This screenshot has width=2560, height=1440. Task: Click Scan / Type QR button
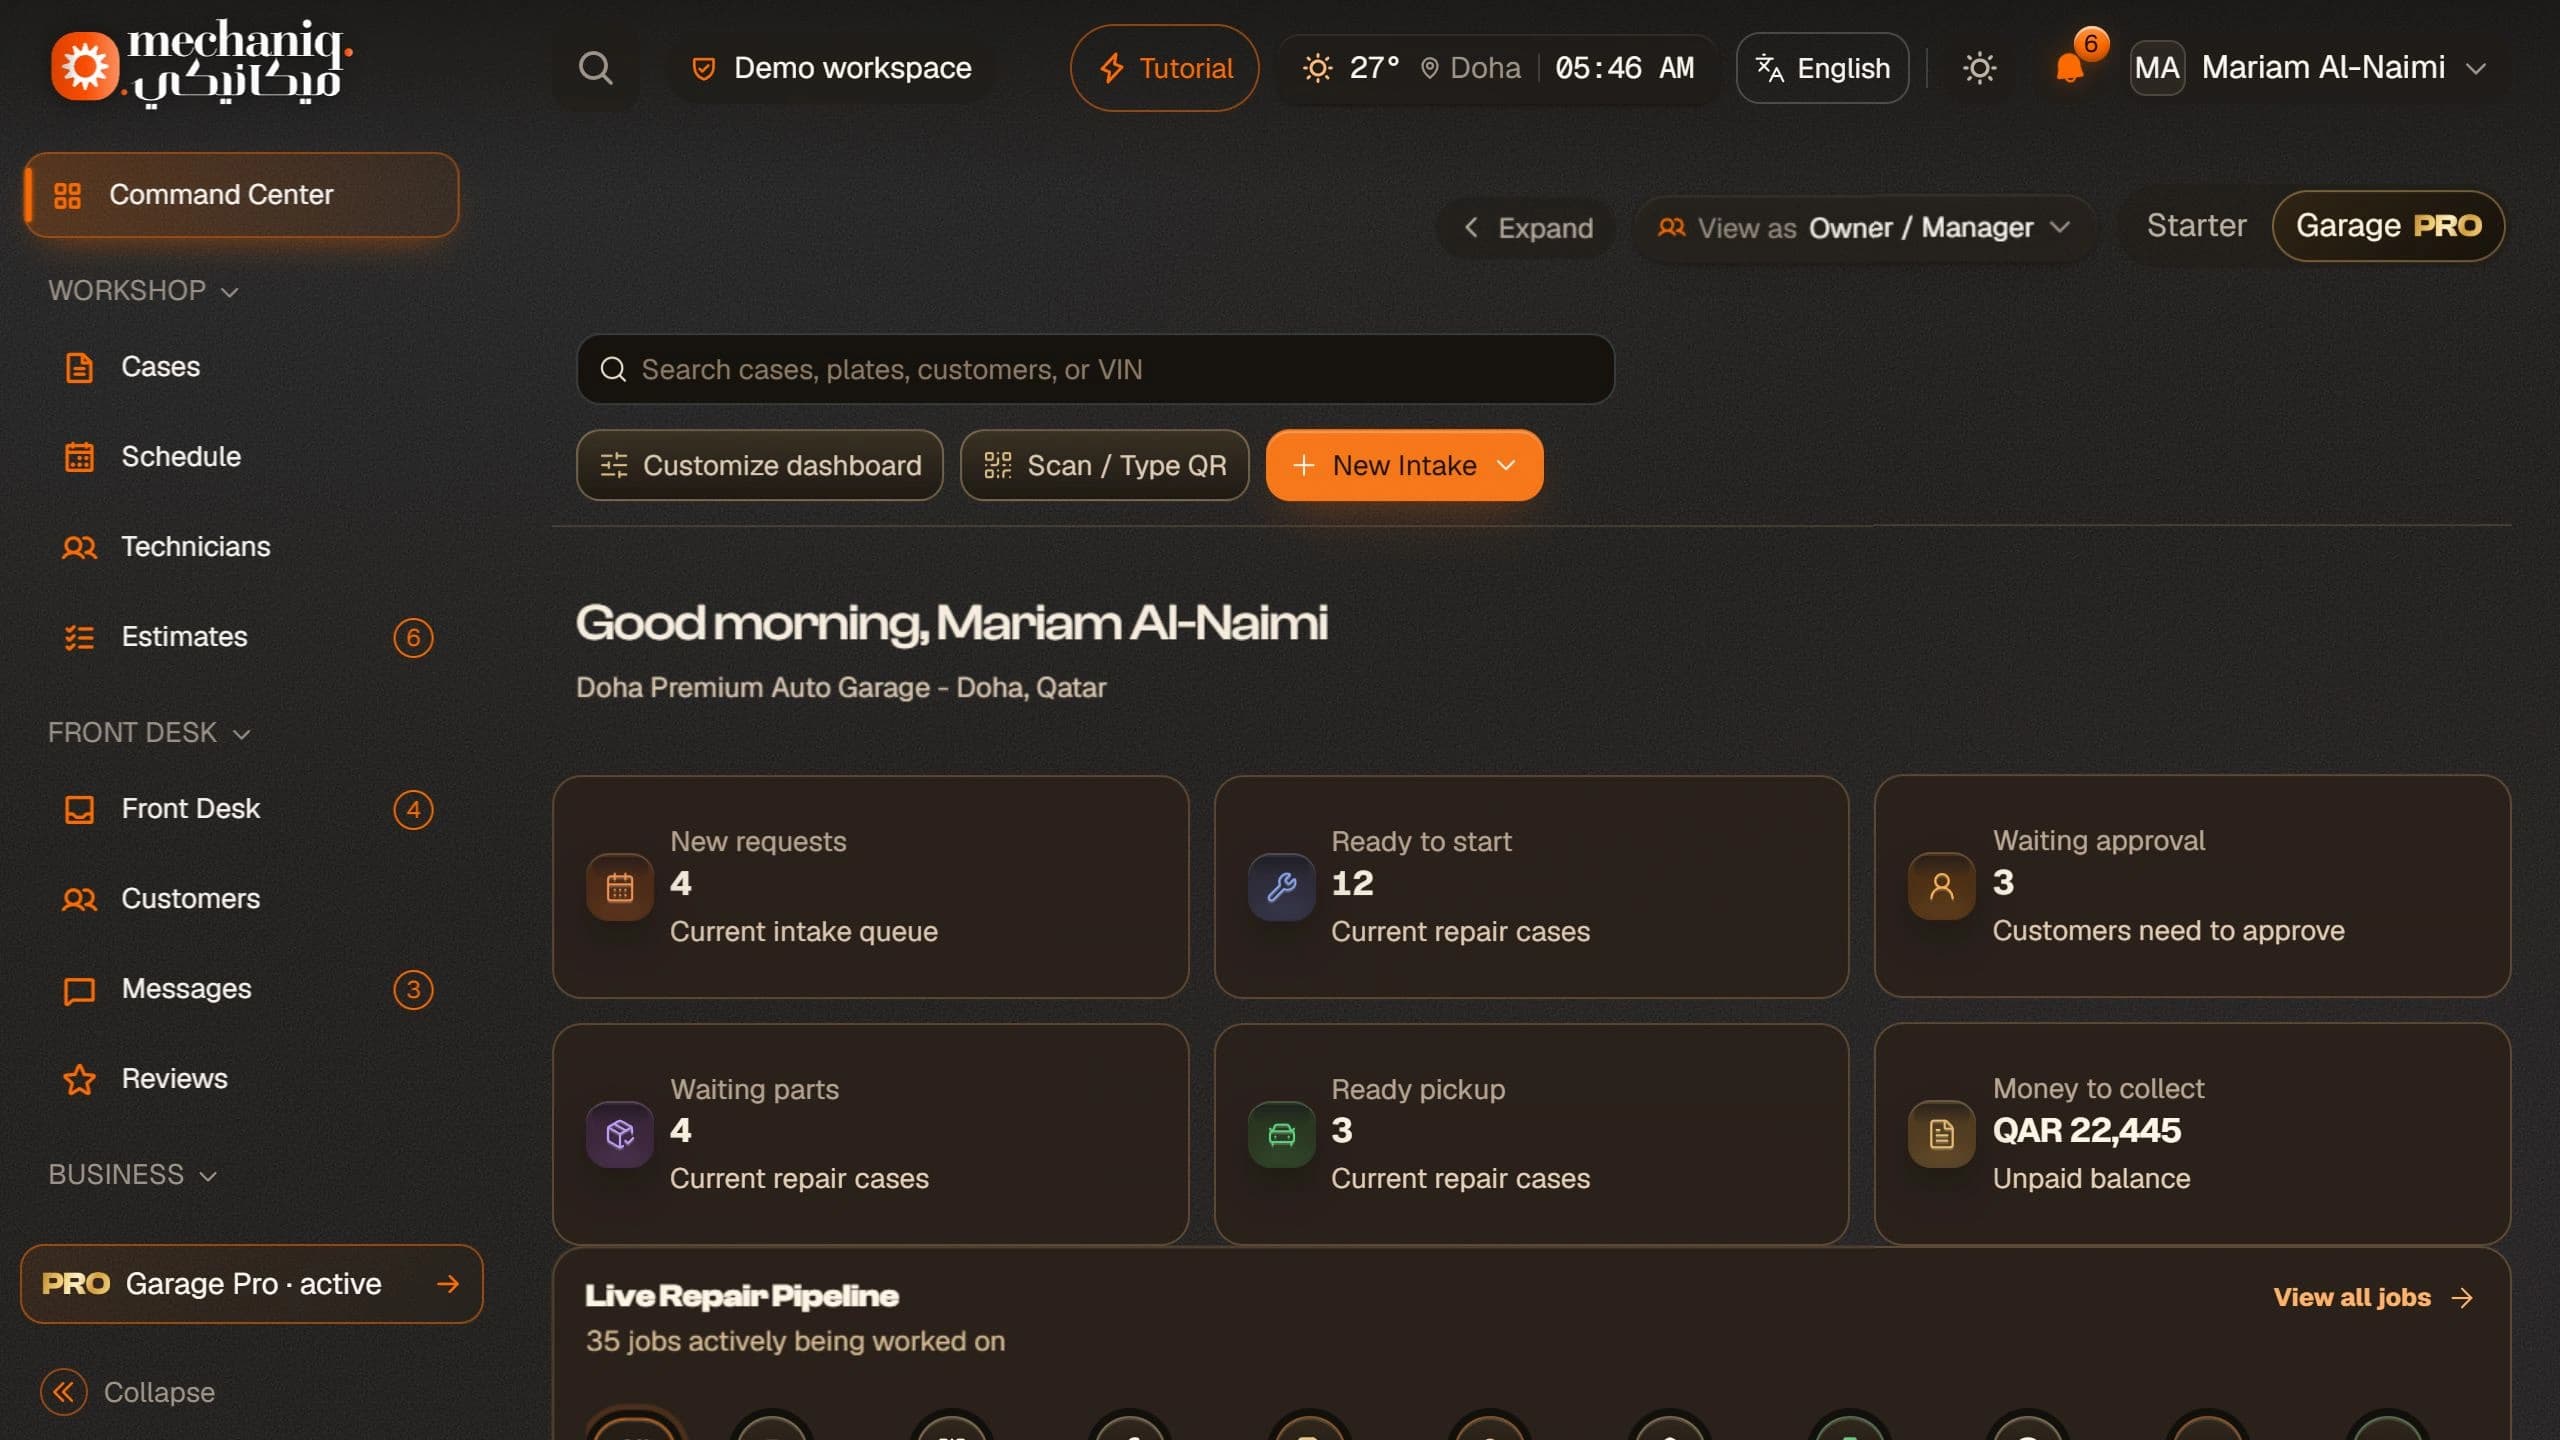pyautogui.click(x=1105, y=465)
